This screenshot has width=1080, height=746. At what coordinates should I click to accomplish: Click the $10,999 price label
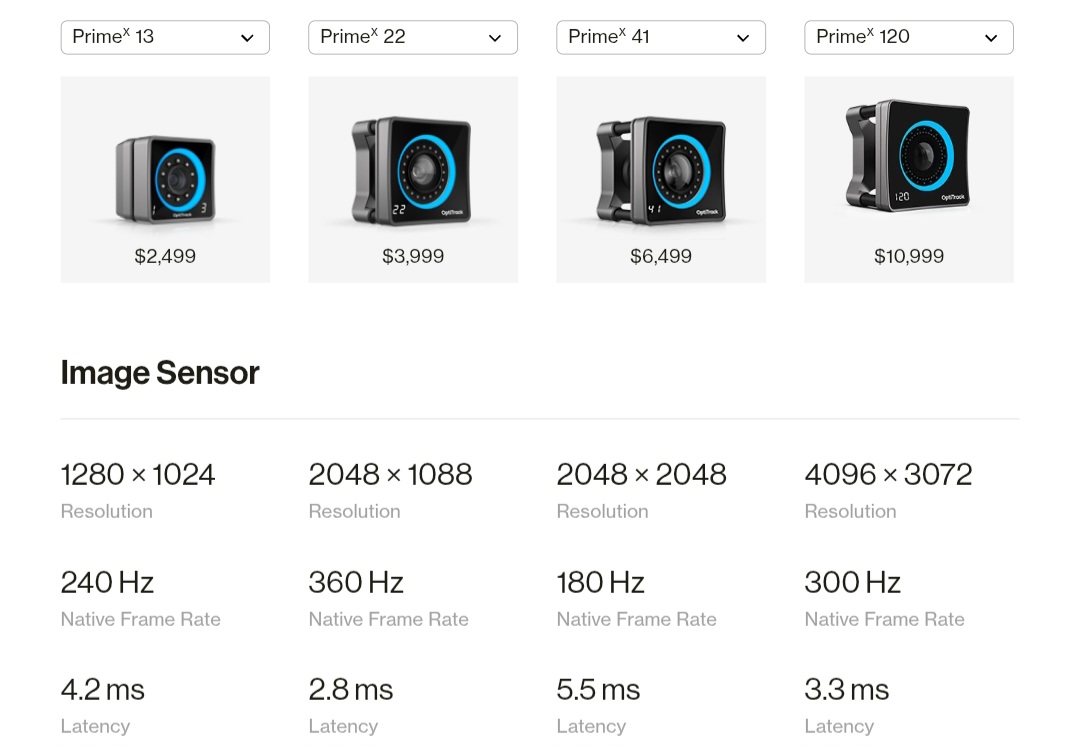tap(909, 256)
